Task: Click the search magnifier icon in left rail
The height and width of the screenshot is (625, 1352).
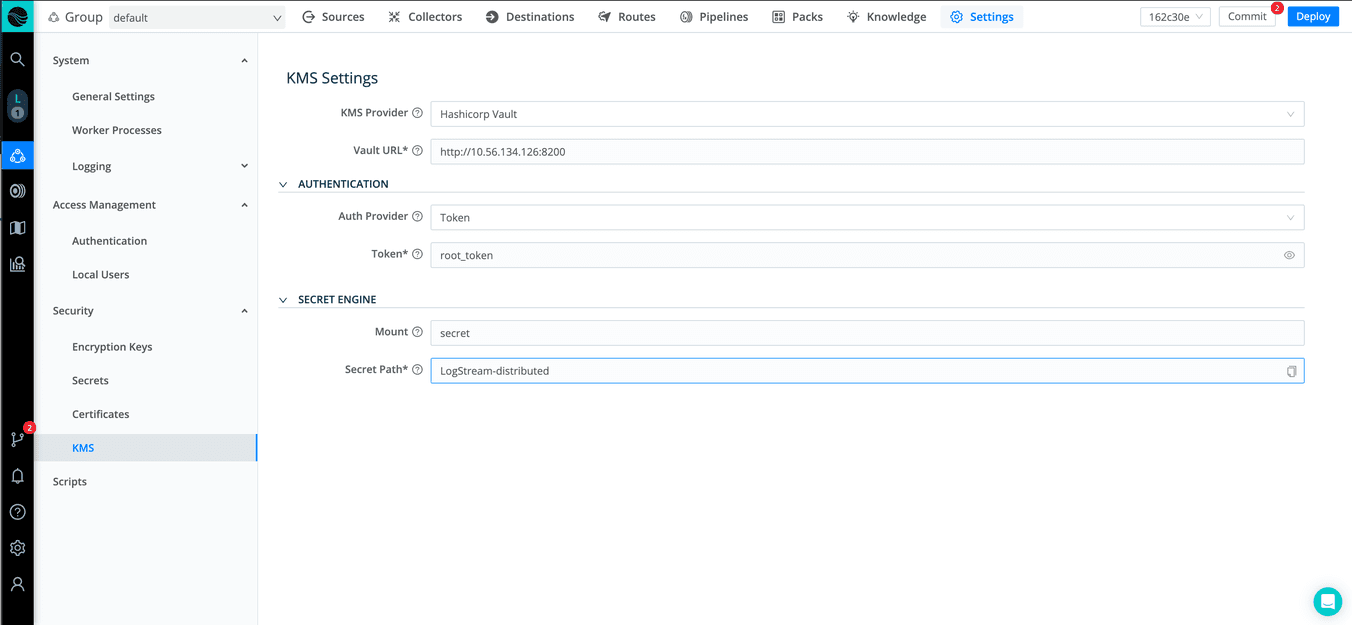Action: pyautogui.click(x=17, y=59)
